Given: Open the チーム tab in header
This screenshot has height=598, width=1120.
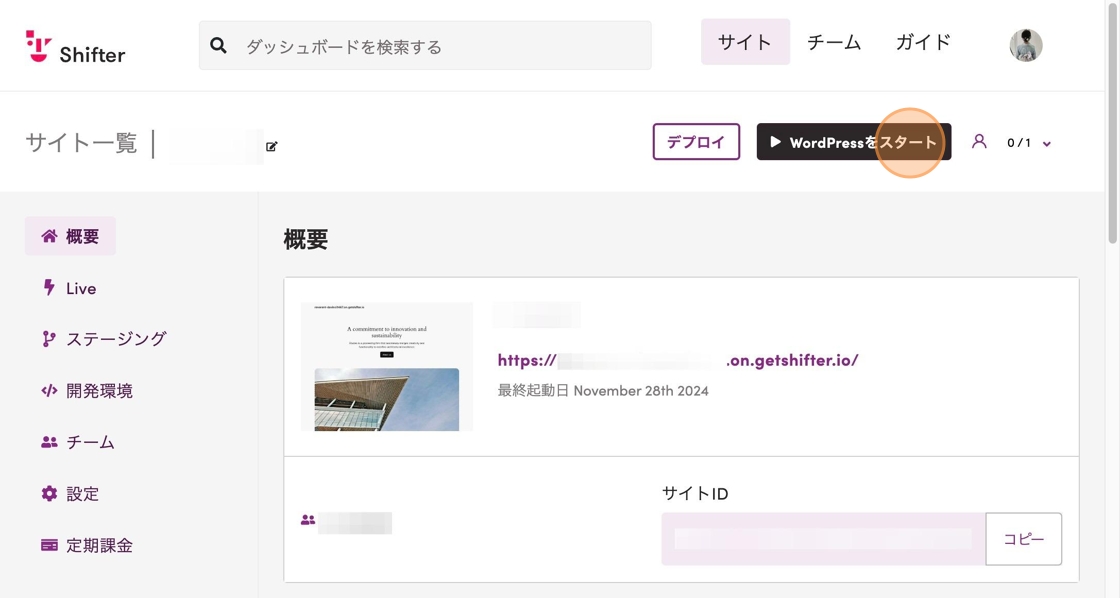Looking at the screenshot, I should coord(834,42).
